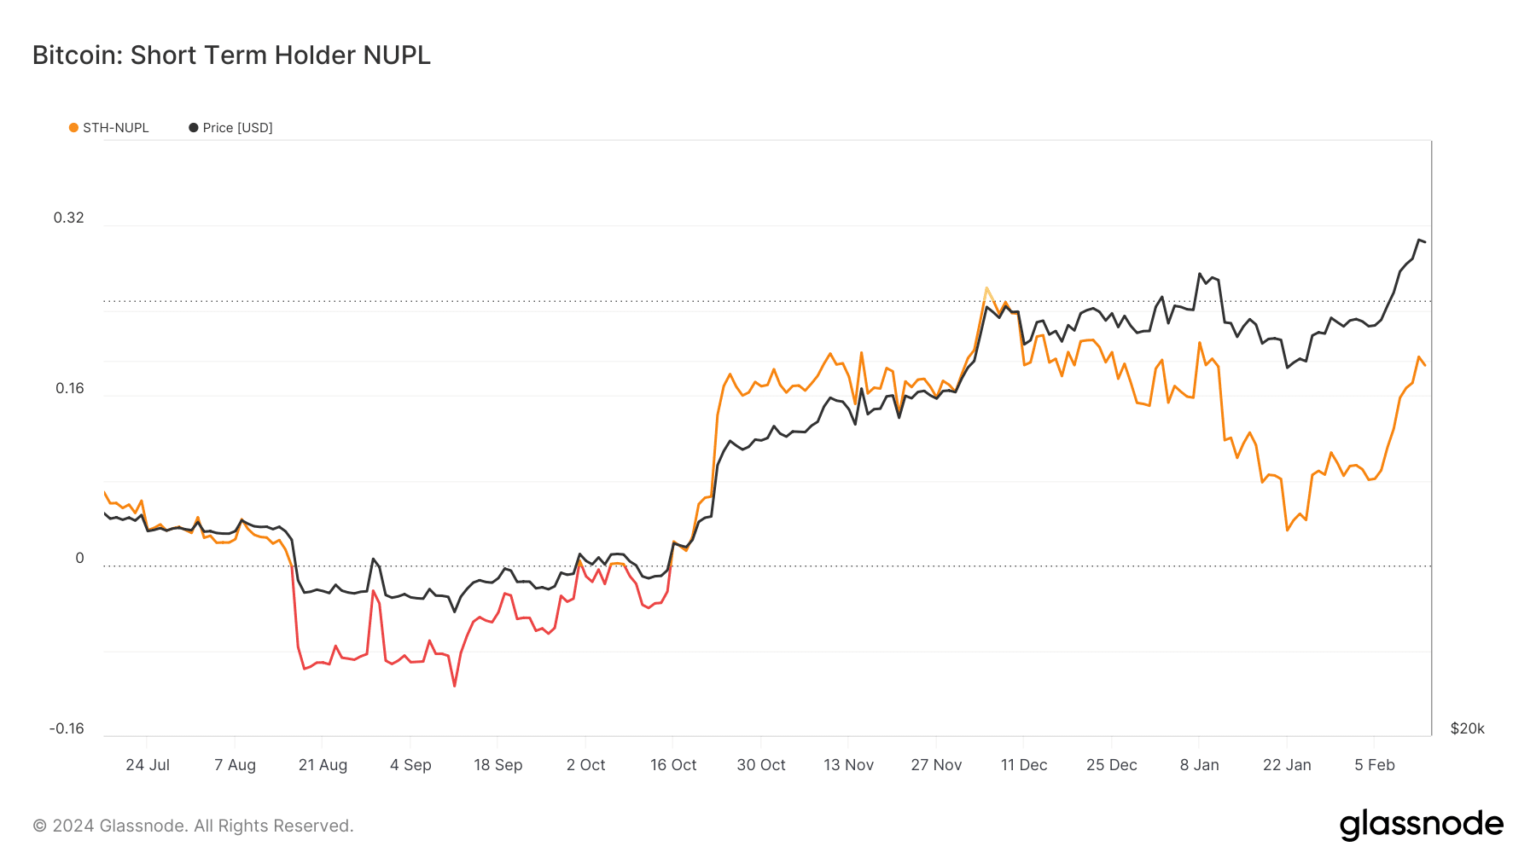Screen dimensions: 1536x864
Task: Click the black Price legend dot
Action: pos(193,128)
